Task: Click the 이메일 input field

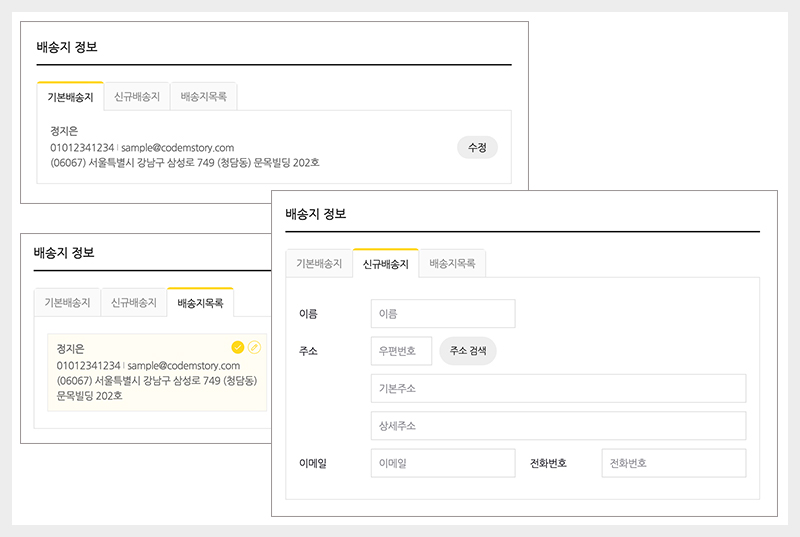Action: [x=442, y=463]
